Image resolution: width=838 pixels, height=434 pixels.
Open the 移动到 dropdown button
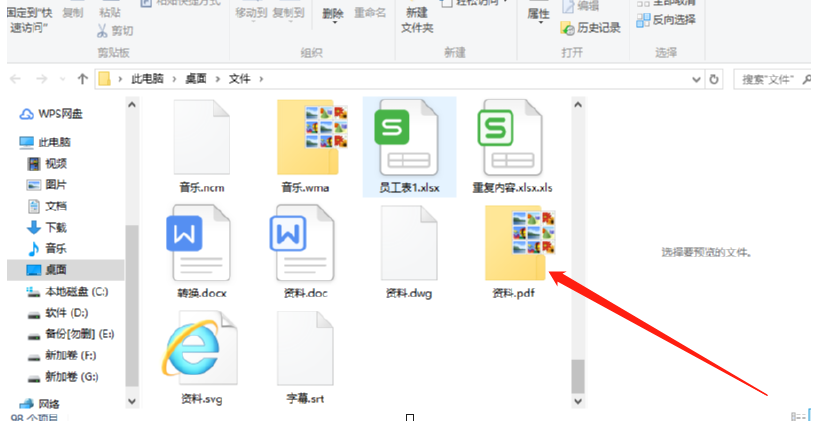tap(251, 13)
